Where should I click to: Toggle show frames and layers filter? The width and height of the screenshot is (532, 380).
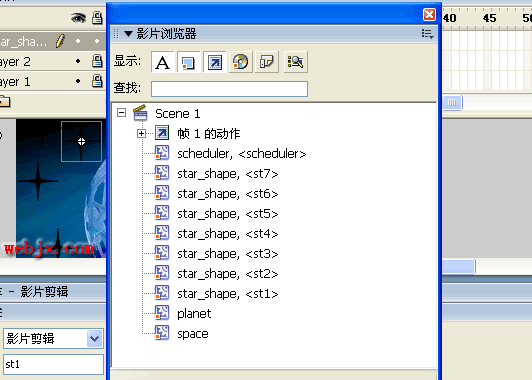click(x=267, y=62)
